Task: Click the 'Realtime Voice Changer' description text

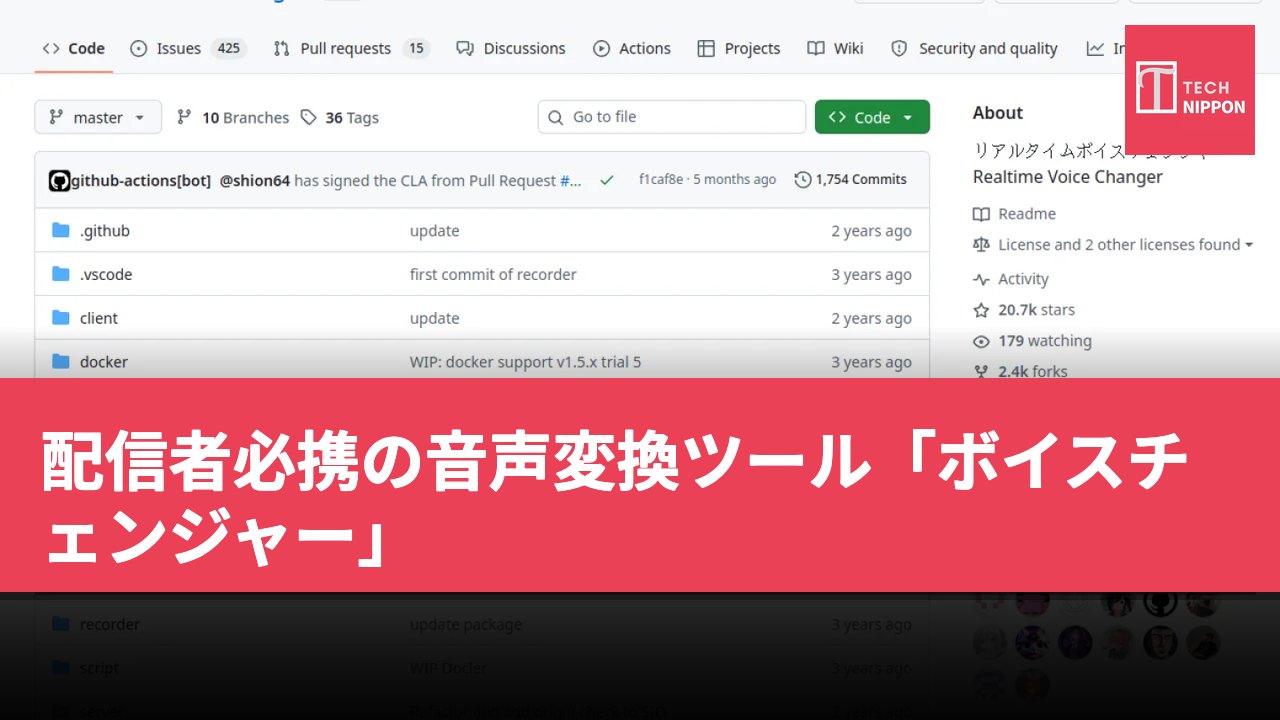Action: click(x=1068, y=177)
